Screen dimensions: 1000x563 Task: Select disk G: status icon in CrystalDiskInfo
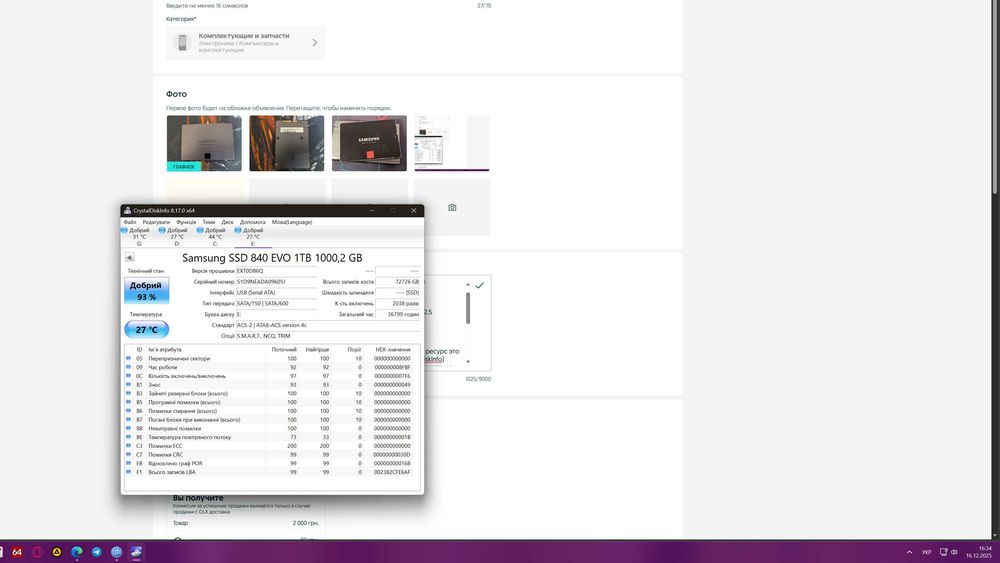pyautogui.click(x=124, y=230)
